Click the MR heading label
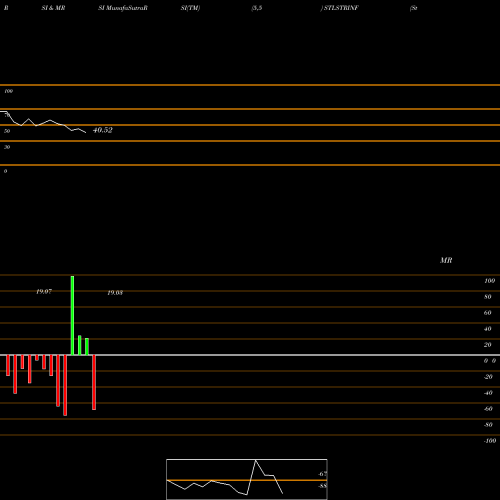The image size is (500, 500). click(x=446, y=260)
